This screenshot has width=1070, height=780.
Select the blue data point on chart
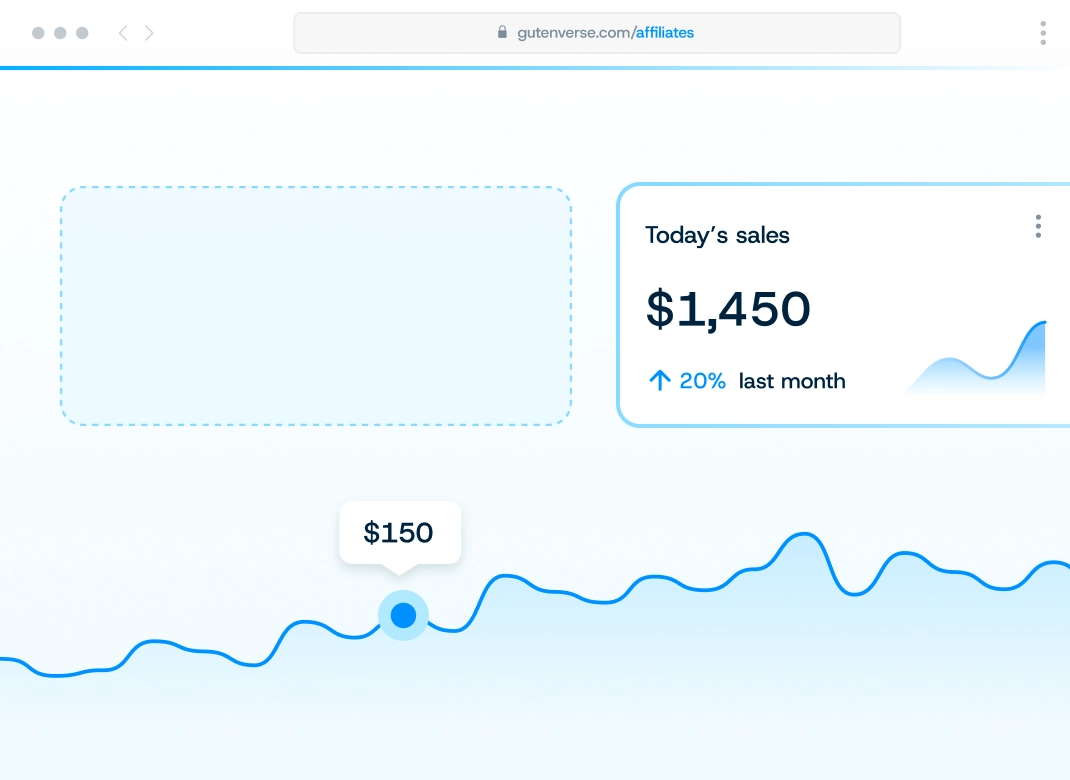coord(403,615)
